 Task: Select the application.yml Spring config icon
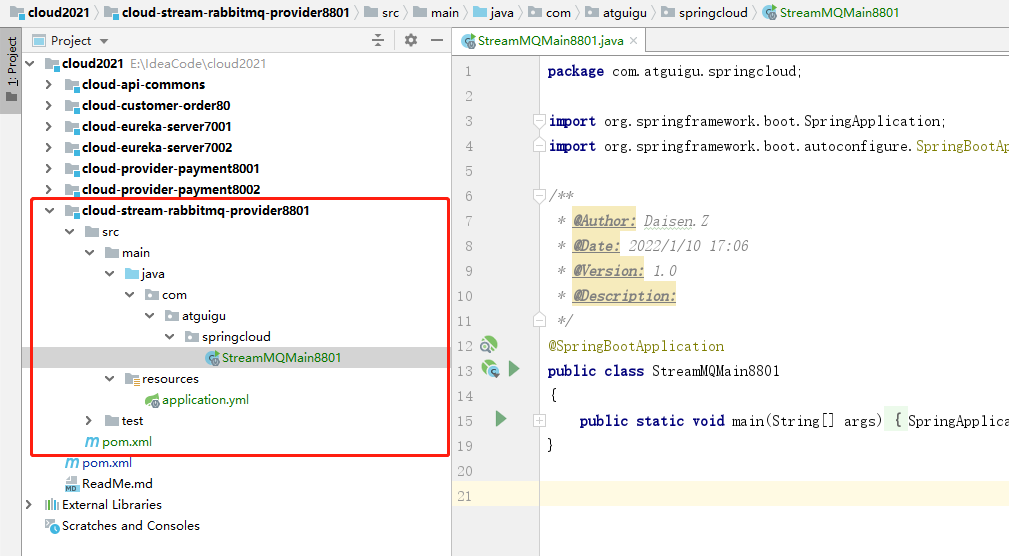[x=153, y=401]
